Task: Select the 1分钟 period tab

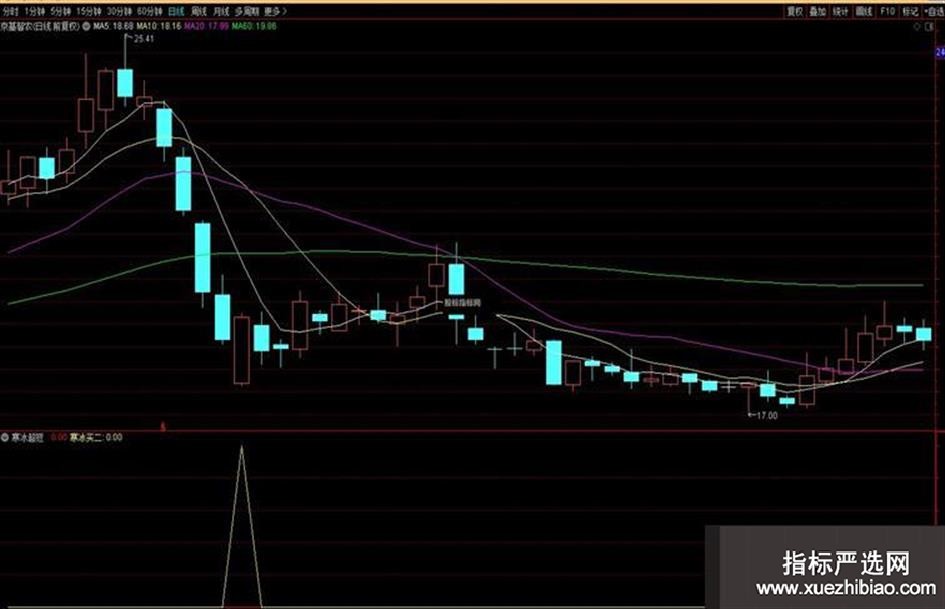Action: click(x=35, y=11)
